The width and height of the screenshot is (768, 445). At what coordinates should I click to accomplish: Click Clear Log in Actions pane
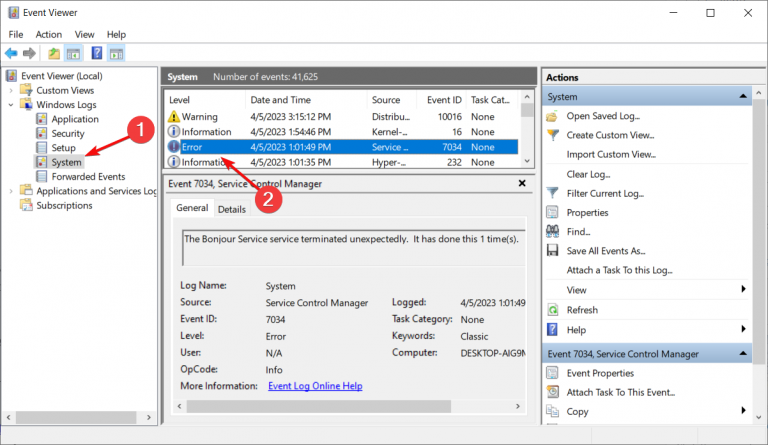pos(589,173)
